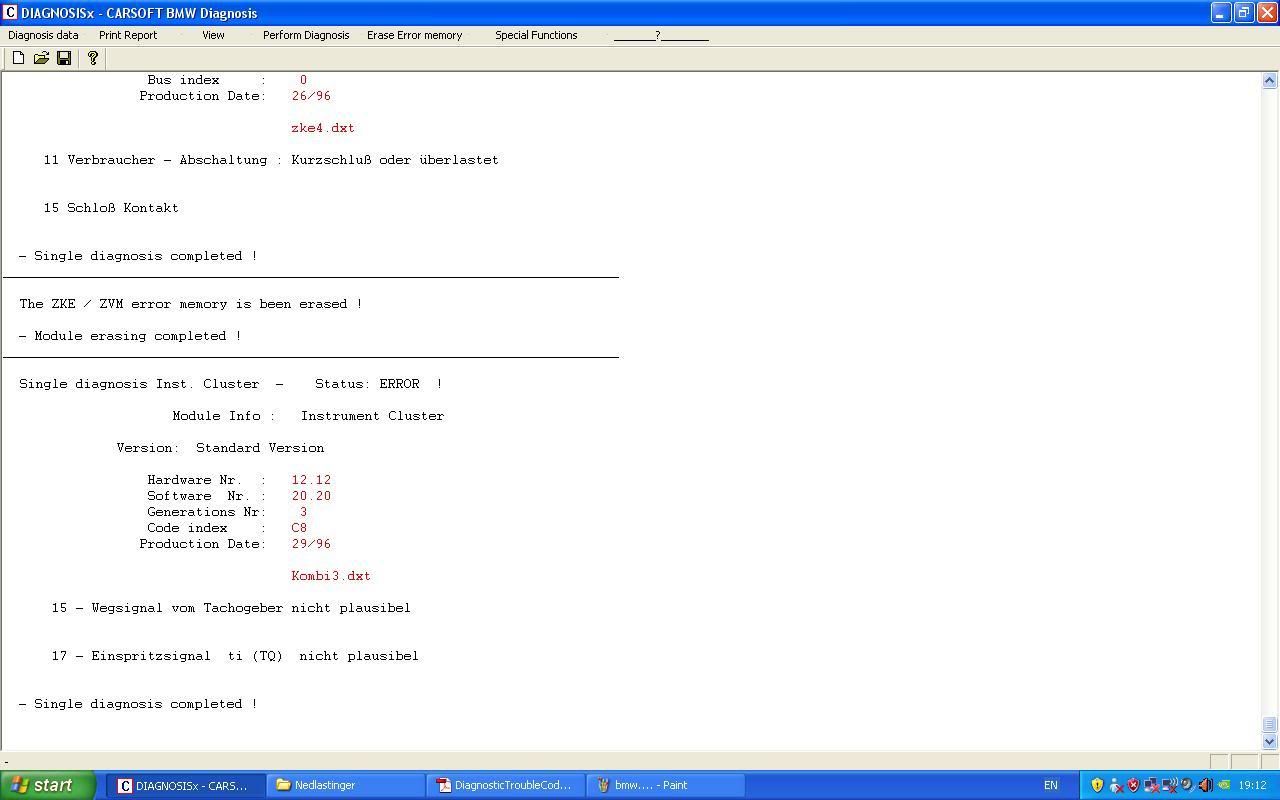Click ZKE / ZVM error memory erased line
The image size is (1280, 800).
click(x=190, y=304)
